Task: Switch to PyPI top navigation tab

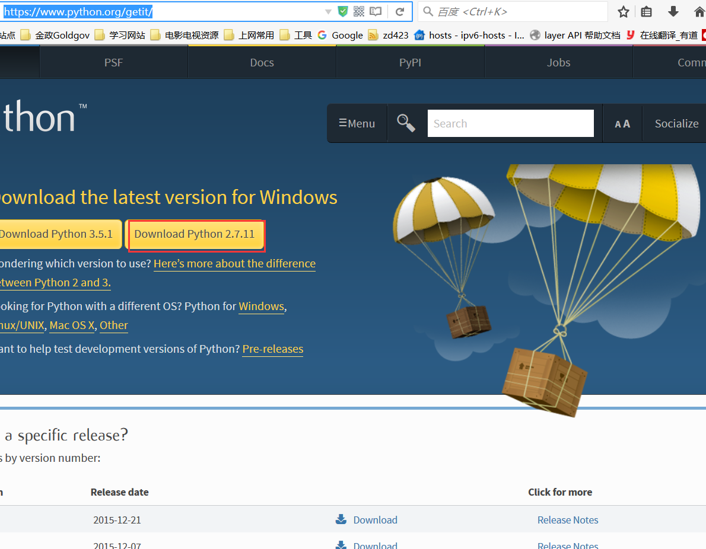Action: click(410, 63)
